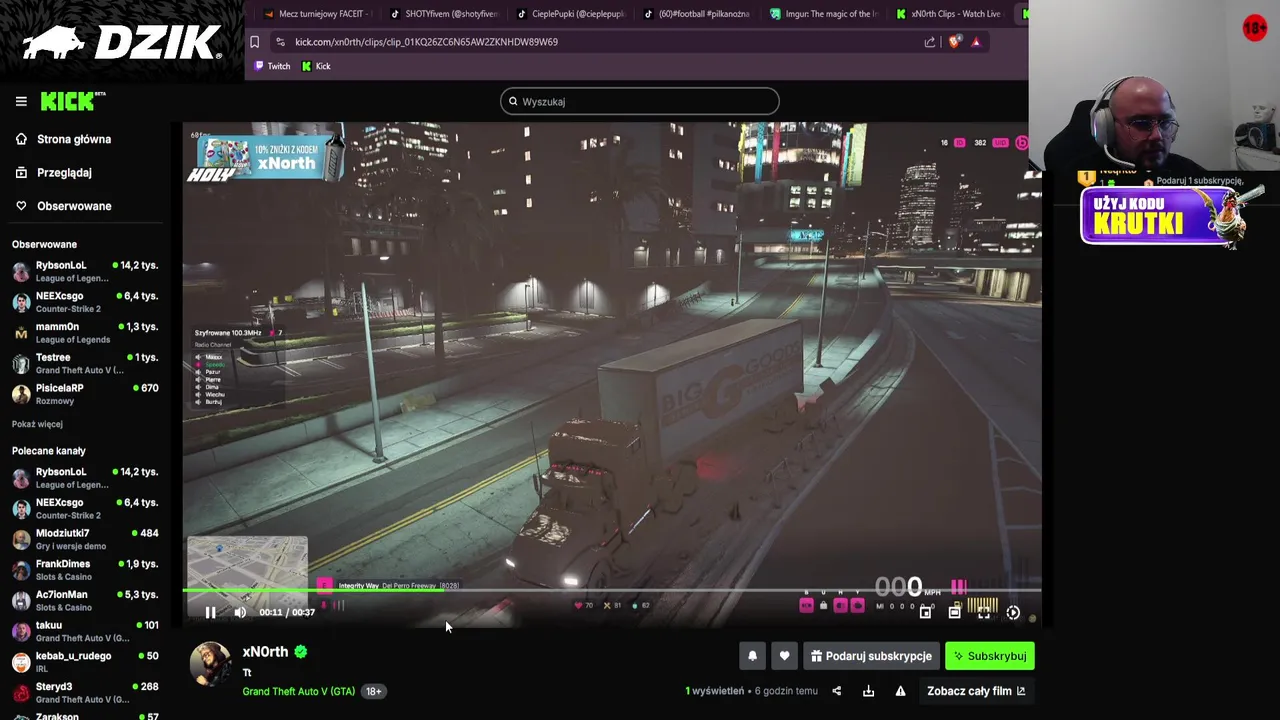Open Ac7ionMan recommended channel
1280x720 pixels.
coord(85,600)
